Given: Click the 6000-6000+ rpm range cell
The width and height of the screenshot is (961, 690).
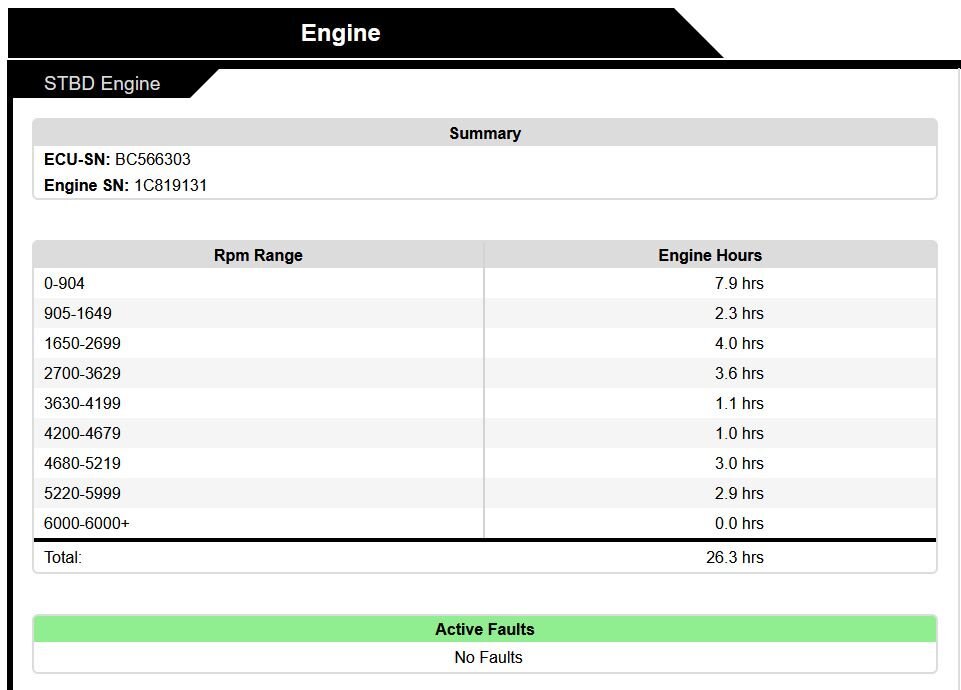Looking at the screenshot, I should pyautogui.click(x=87, y=523).
